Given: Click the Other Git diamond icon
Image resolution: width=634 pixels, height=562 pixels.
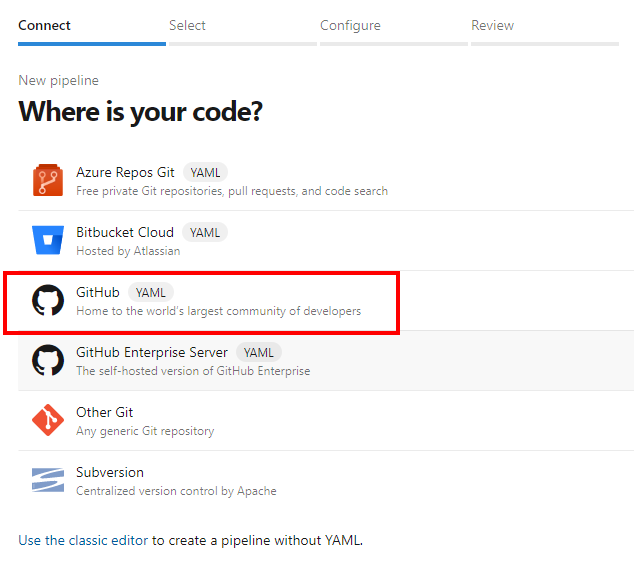Looking at the screenshot, I should tap(48, 420).
